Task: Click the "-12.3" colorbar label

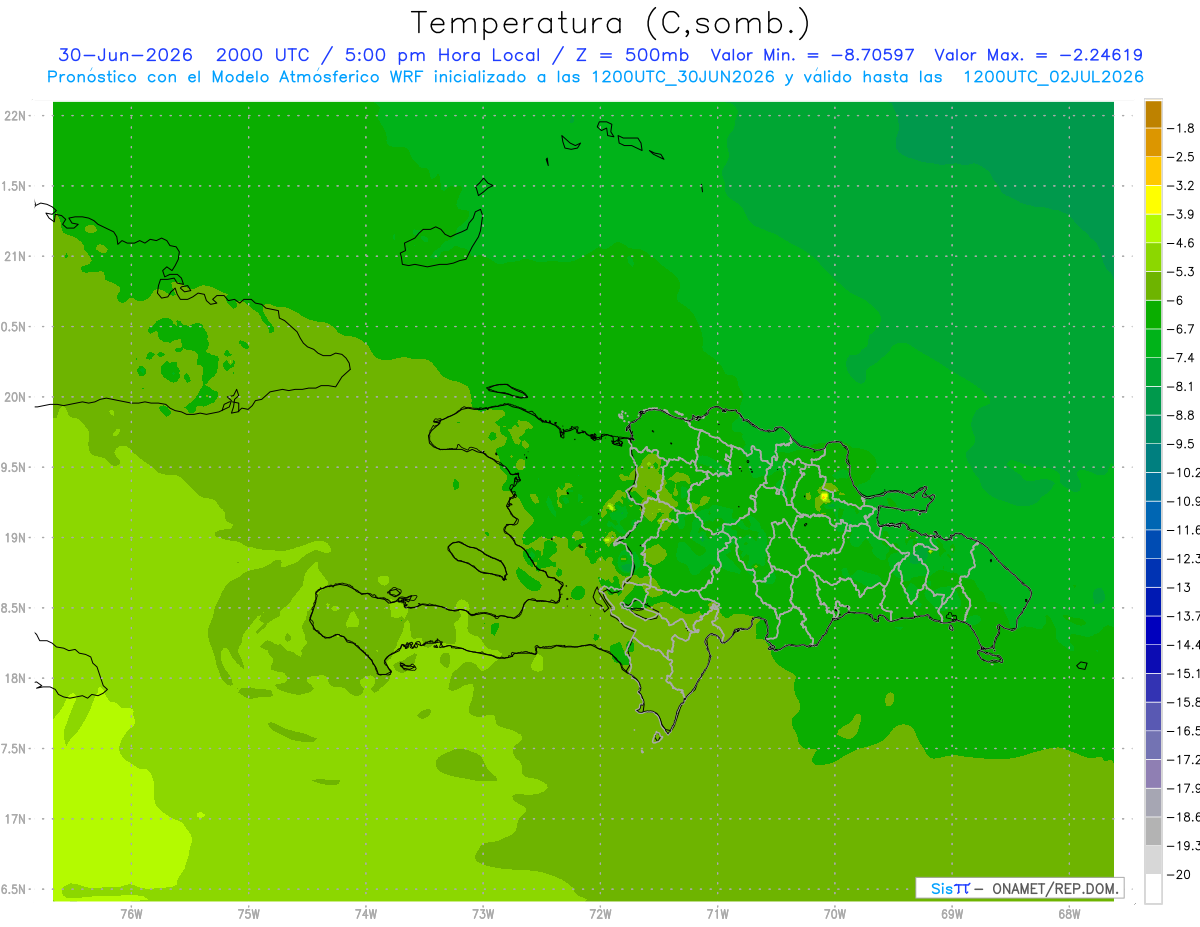Action: (1184, 559)
